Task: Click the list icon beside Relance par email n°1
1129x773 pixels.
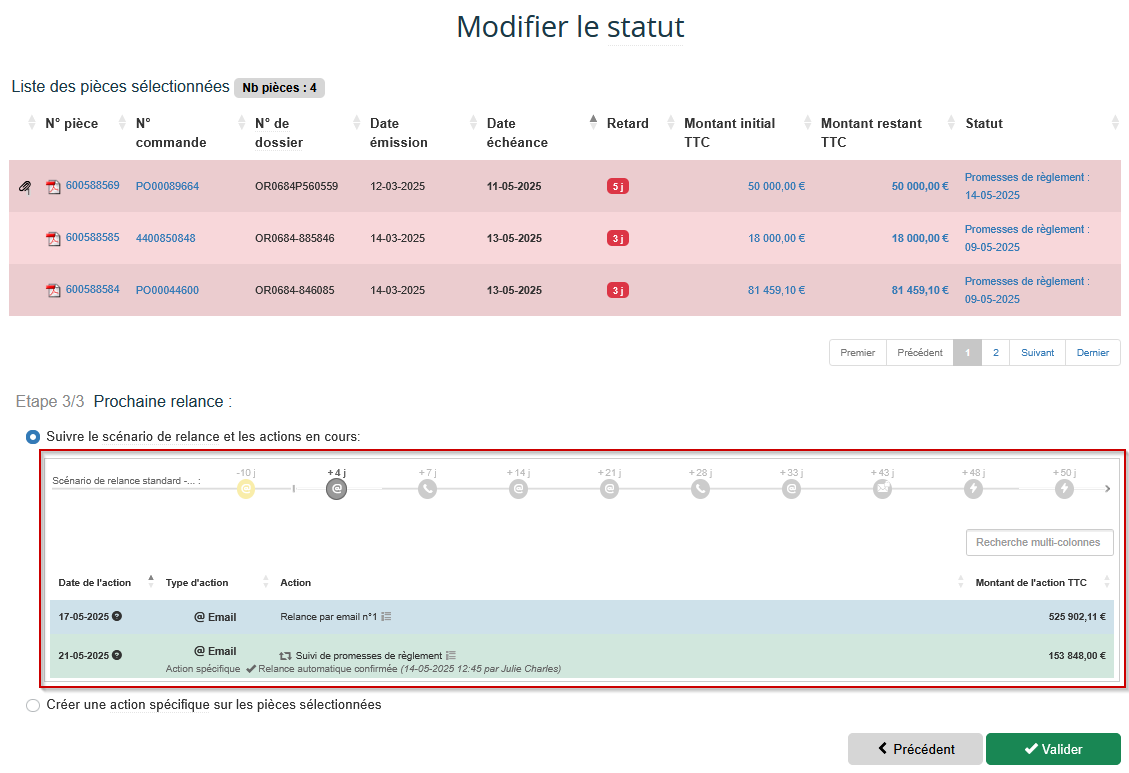Action: pyautogui.click(x=386, y=617)
